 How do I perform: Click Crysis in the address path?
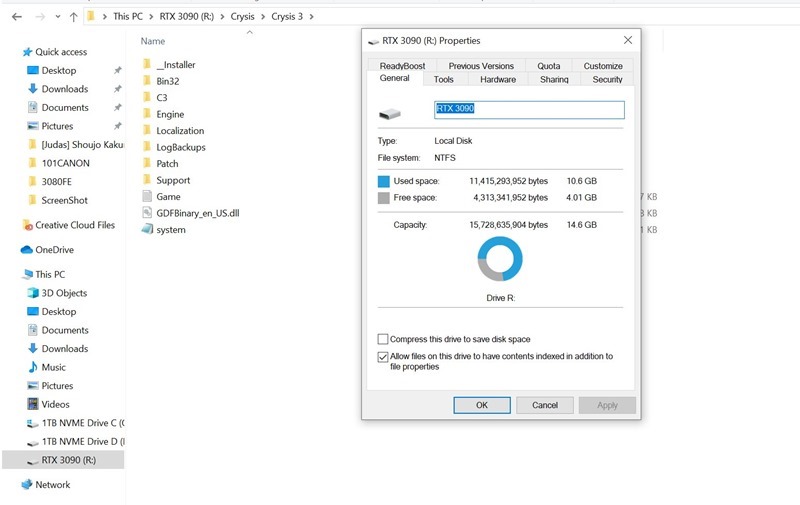(242, 16)
